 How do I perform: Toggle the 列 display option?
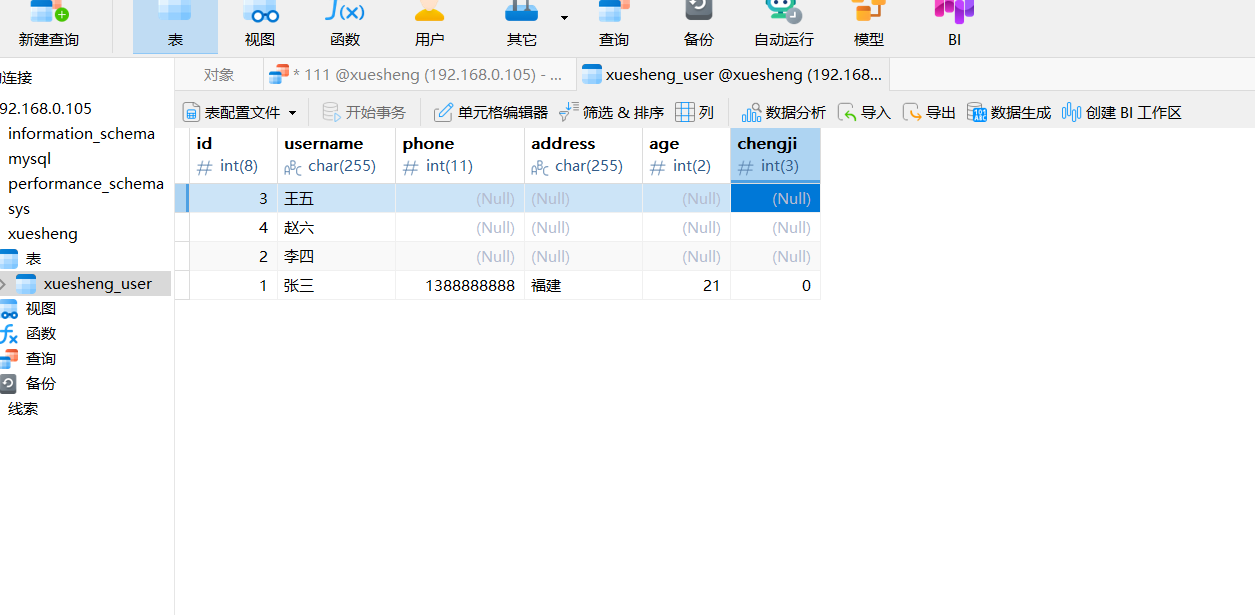pos(695,112)
